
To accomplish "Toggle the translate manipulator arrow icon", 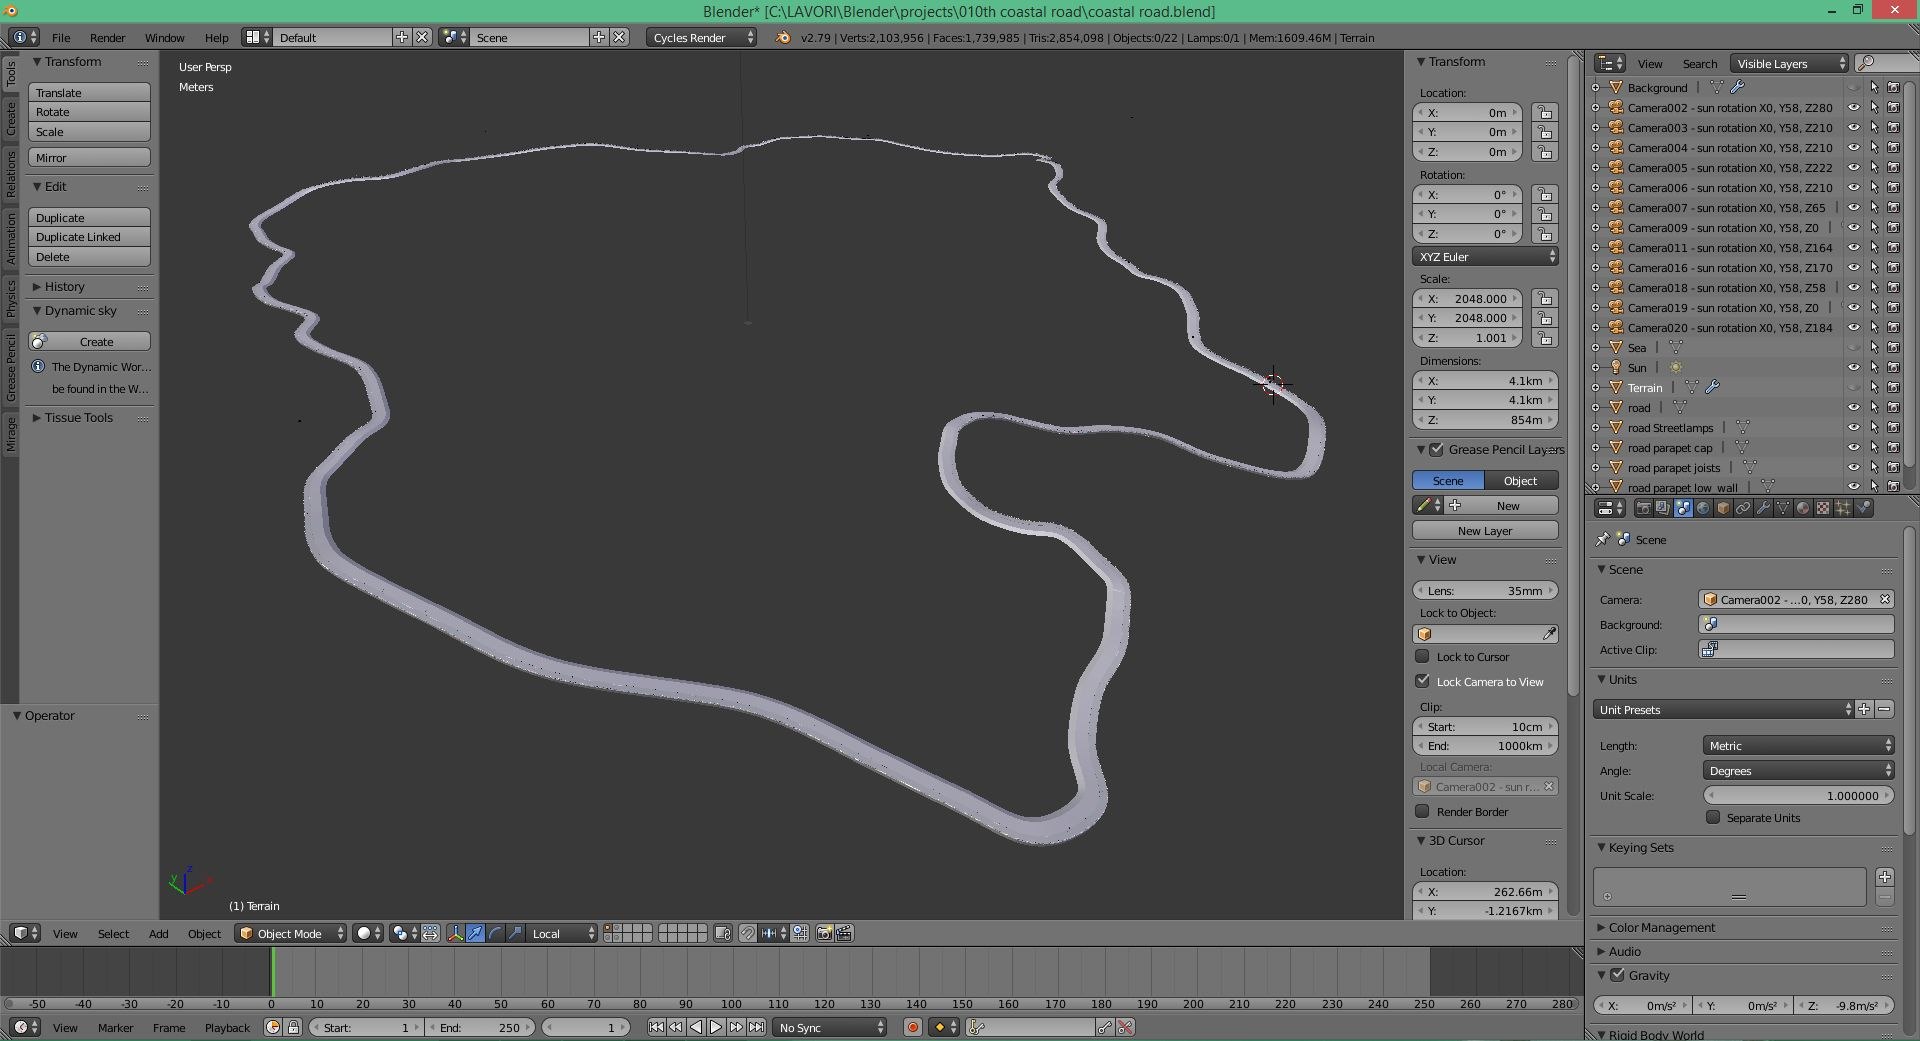I will pos(475,933).
